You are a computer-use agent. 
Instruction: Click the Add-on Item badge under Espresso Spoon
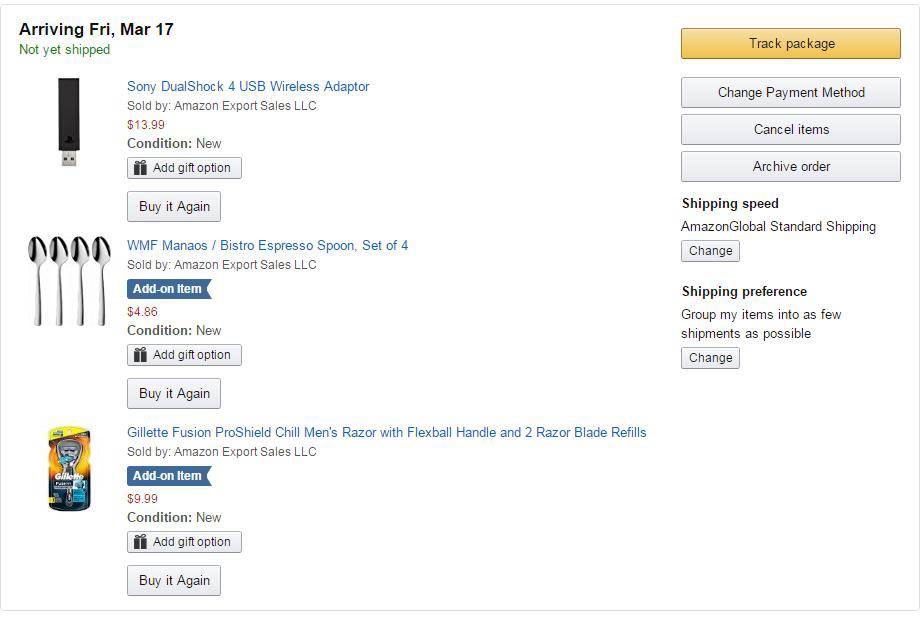coord(168,289)
